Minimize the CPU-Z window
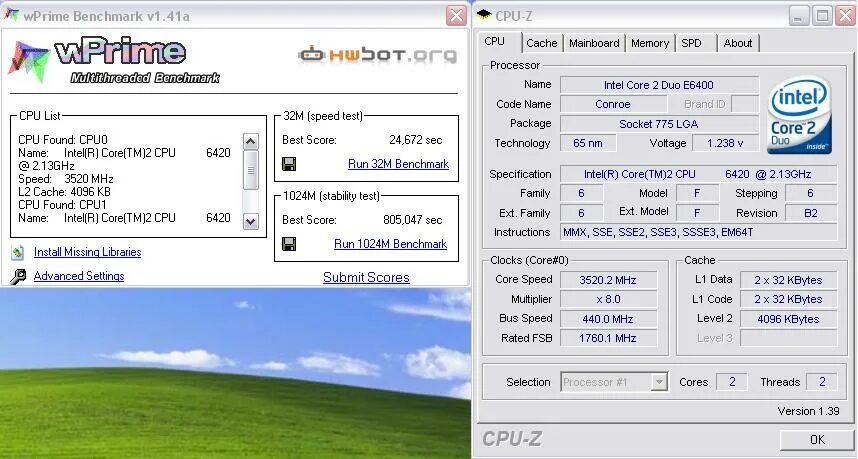Image resolution: width=858 pixels, height=459 pixels. tap(799, 16)
